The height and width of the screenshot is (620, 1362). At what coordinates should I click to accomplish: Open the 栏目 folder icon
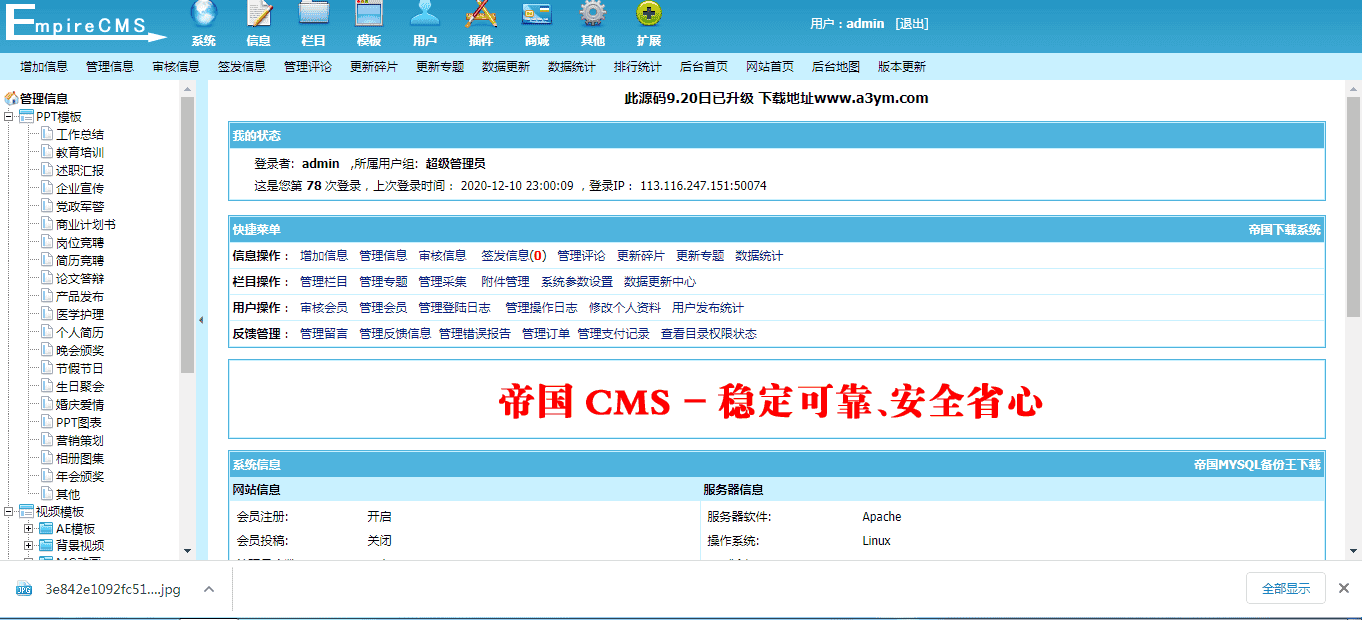coord(314,13)
